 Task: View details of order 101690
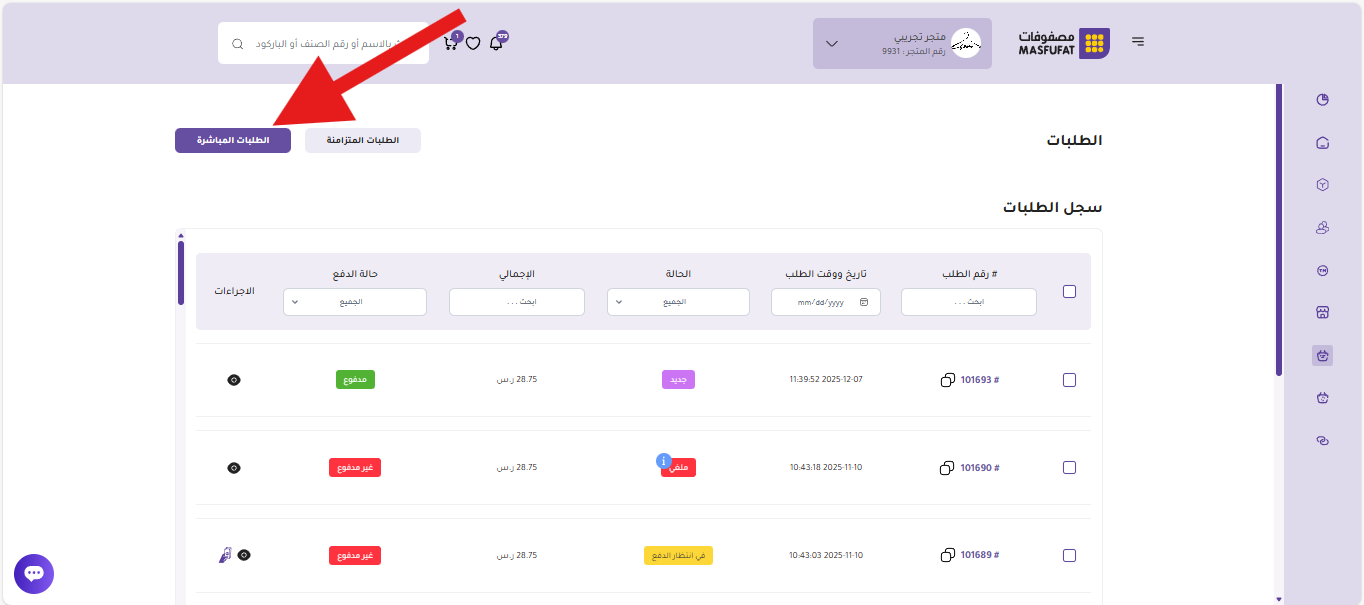[x=234, y=468]
